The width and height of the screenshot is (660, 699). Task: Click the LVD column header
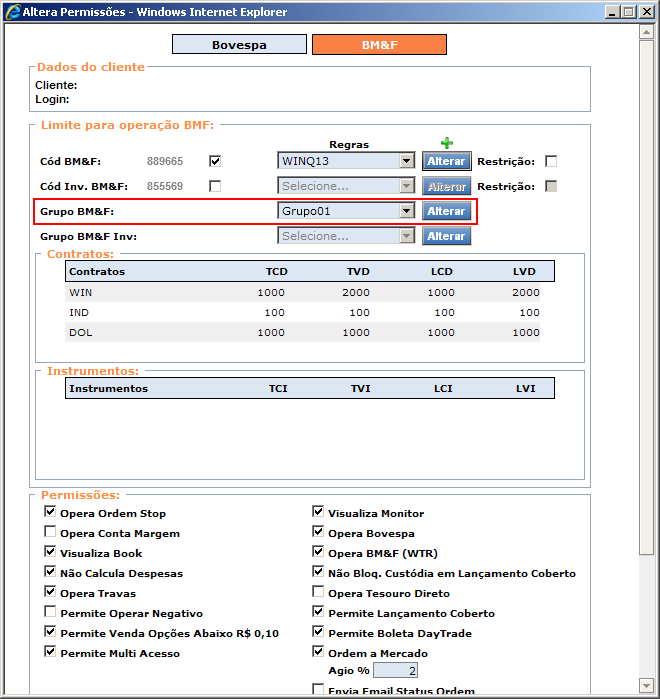524,271
